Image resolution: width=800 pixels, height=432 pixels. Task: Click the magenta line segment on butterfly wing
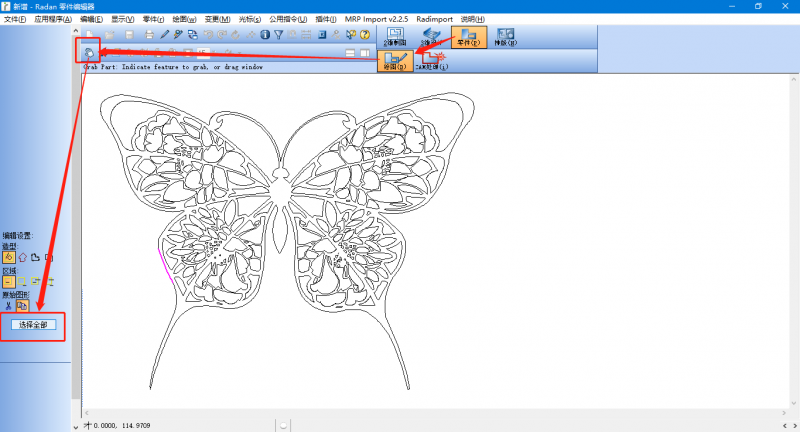point(164,267)
